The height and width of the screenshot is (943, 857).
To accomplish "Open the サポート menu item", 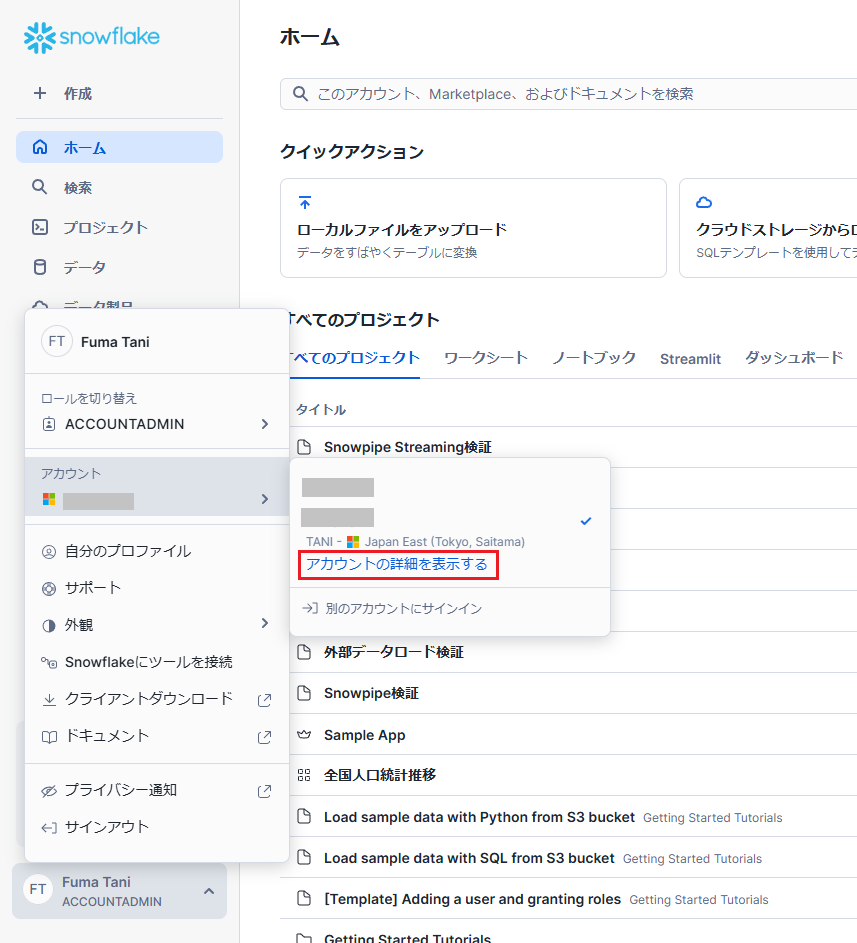I will tap(156, 588).
